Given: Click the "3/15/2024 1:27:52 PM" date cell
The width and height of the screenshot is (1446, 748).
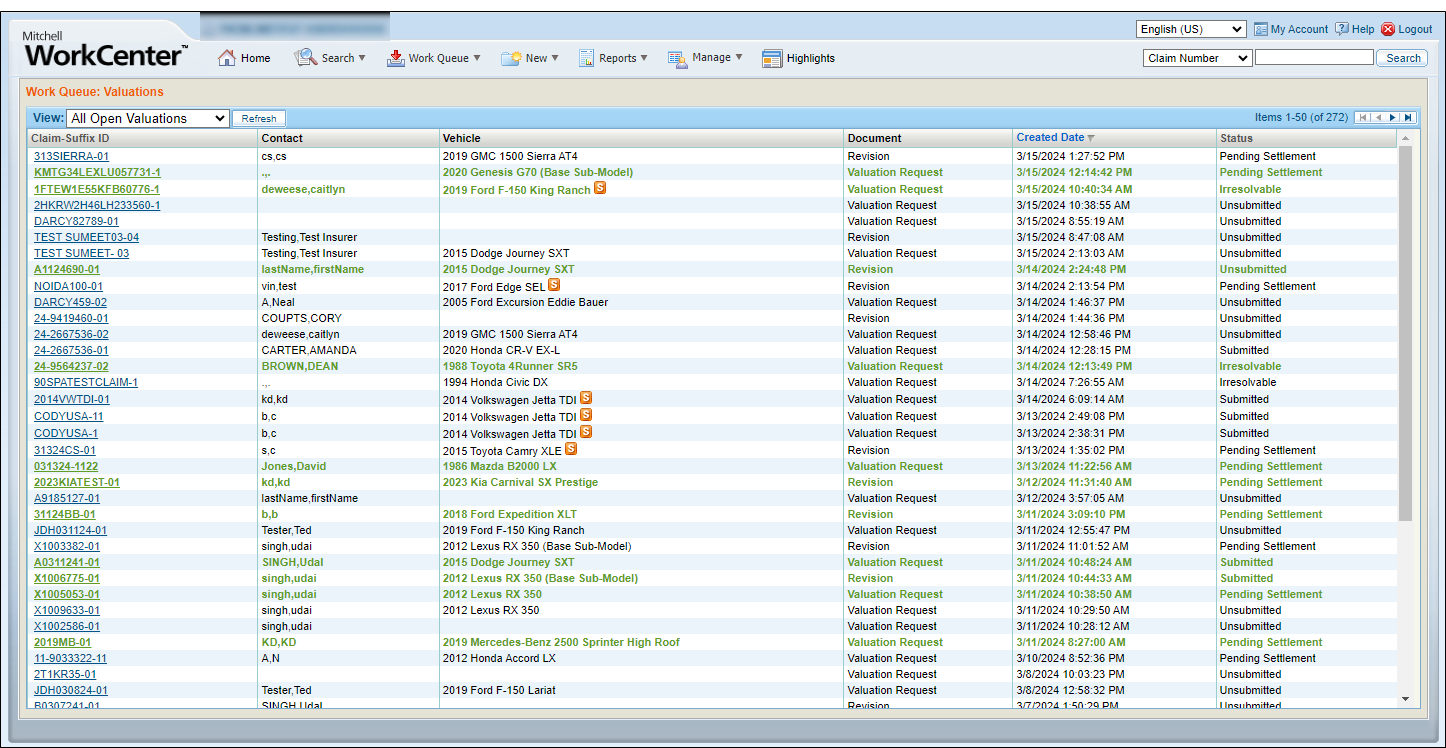Looking at the screenshot, I should (x=1071, y=156).
